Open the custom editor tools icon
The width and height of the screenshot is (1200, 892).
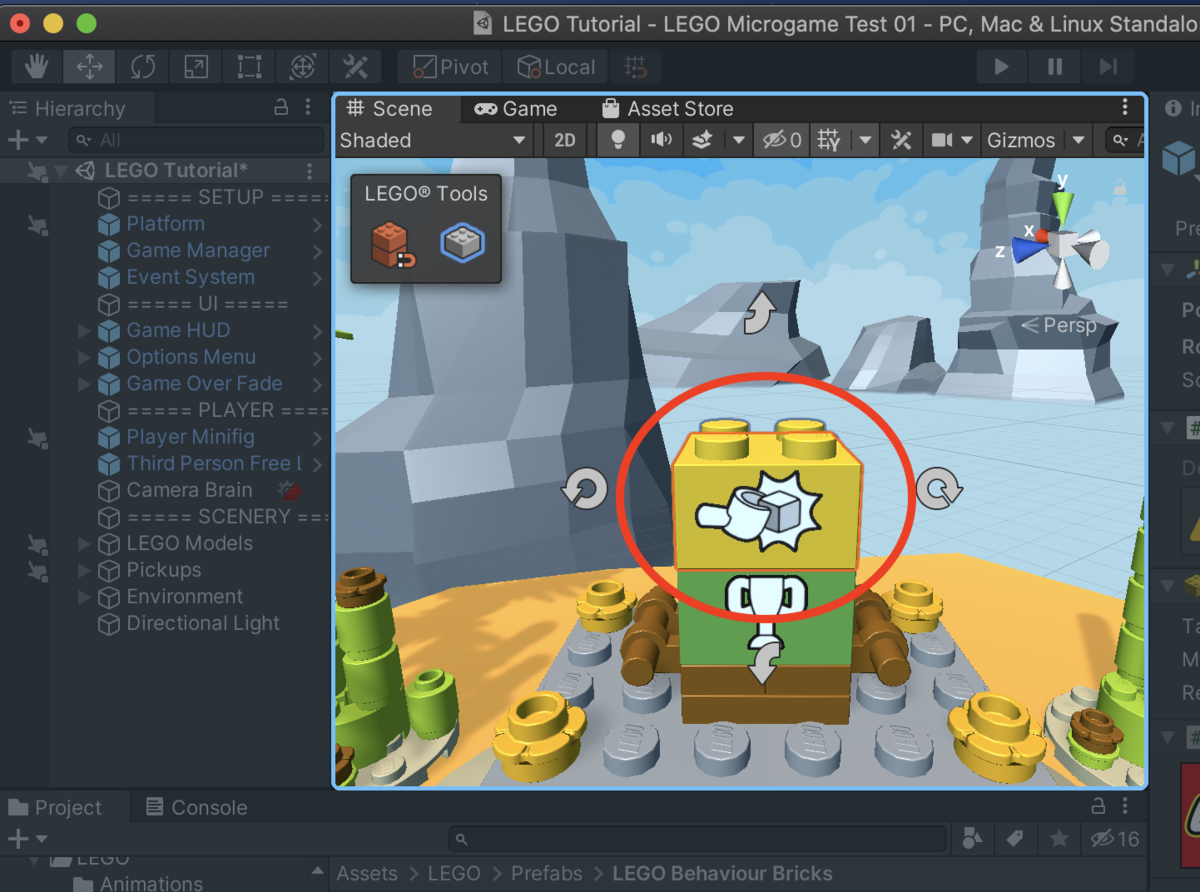[x=355, y=67]
